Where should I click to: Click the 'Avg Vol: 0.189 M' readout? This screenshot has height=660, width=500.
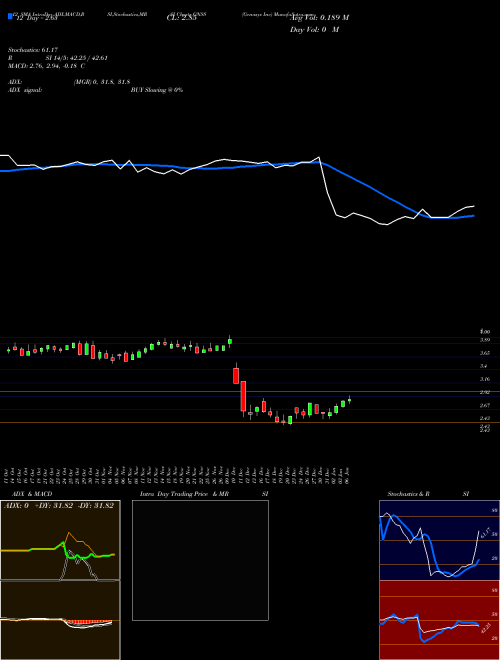(x=319, y=17)
